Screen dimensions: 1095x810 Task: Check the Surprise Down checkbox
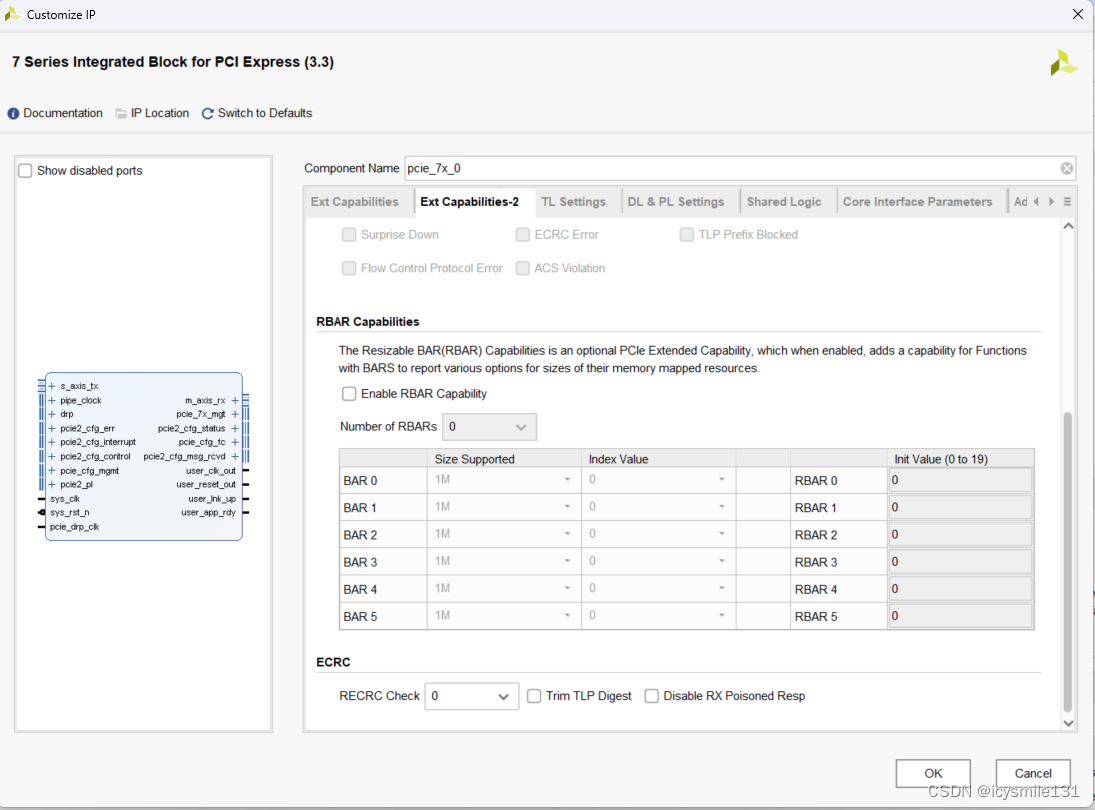pyautogui.click(x=348, y=235)
